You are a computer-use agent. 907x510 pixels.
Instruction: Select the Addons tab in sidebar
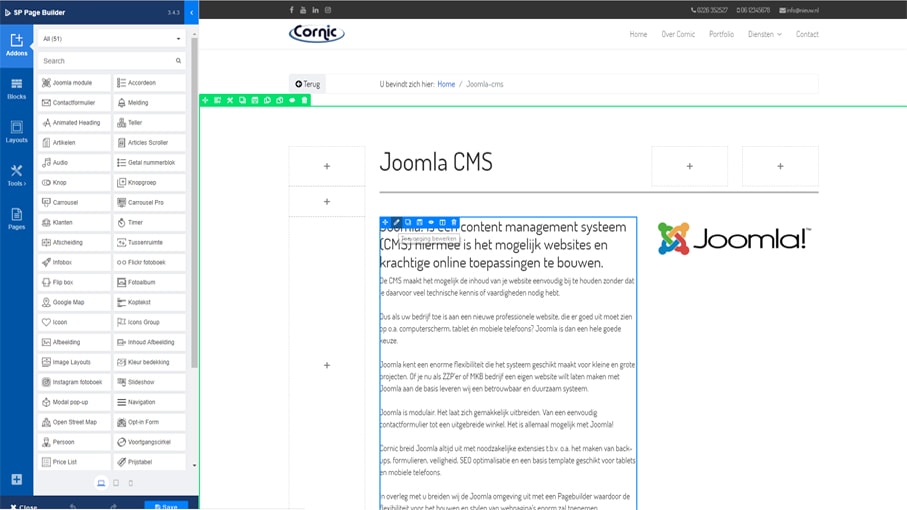click(16, 45)
